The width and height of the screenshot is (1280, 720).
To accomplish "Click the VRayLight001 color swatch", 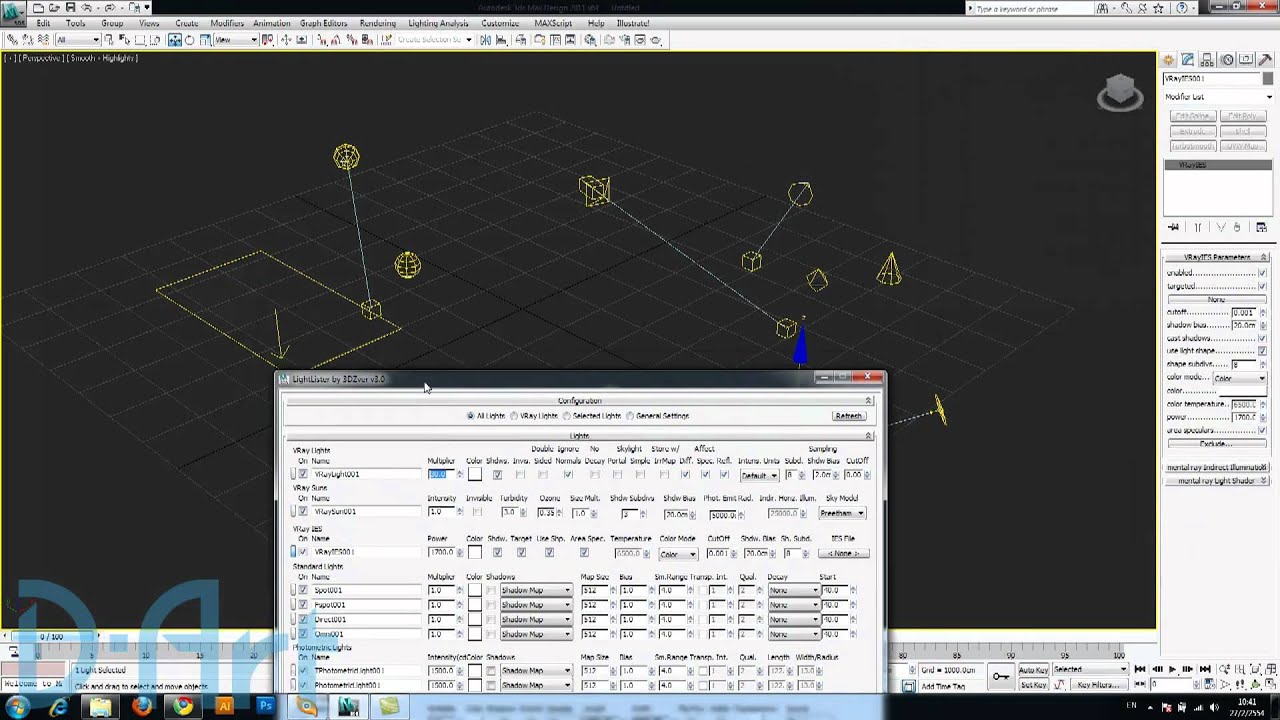I will coord(475,474).
